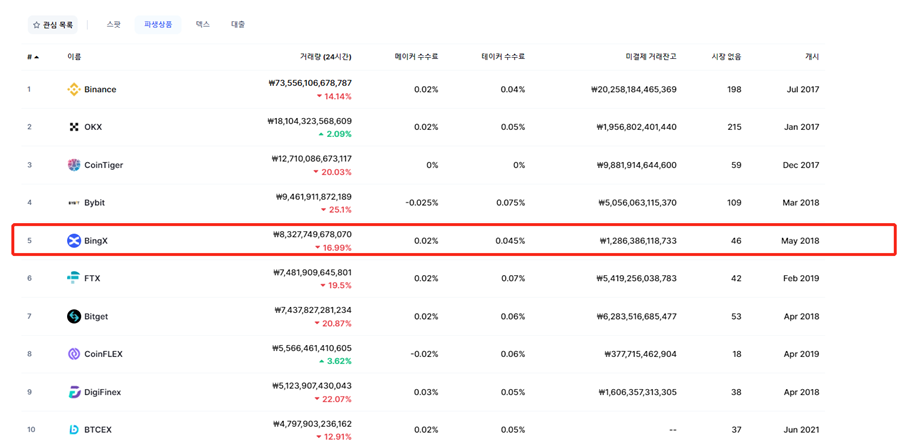909x448 pixels.
Task: Click the Bitget logo icon
Action: (74, 316)
